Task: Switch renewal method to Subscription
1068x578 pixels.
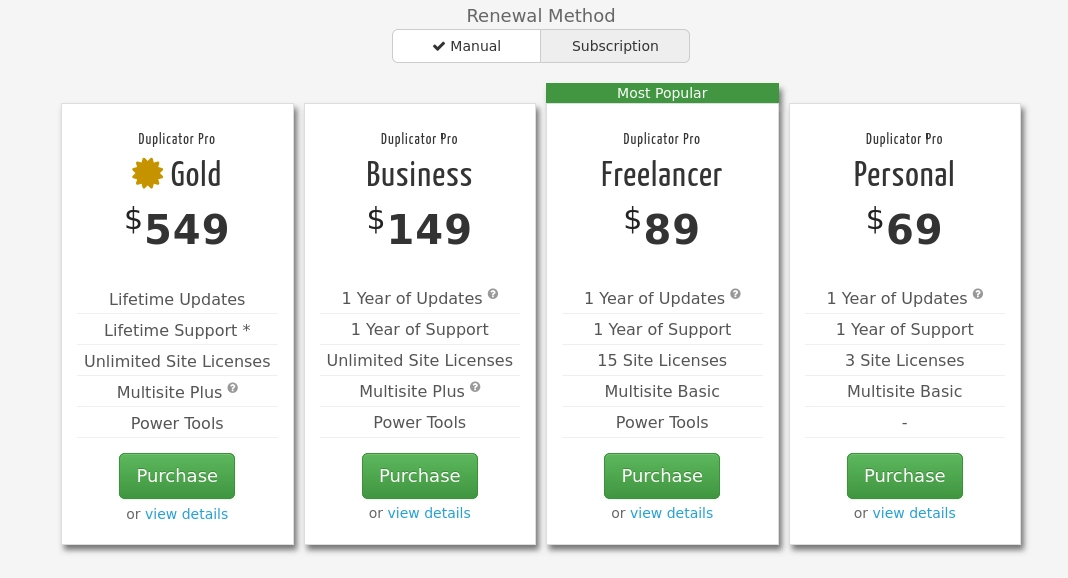Action: tap(615, 46)
